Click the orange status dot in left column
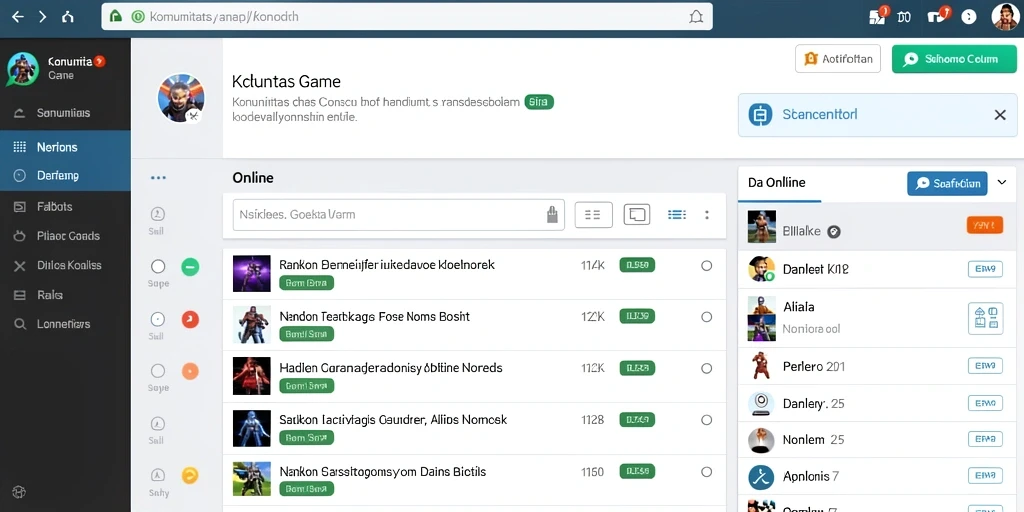1024x512 pixels. pos(189,371)
